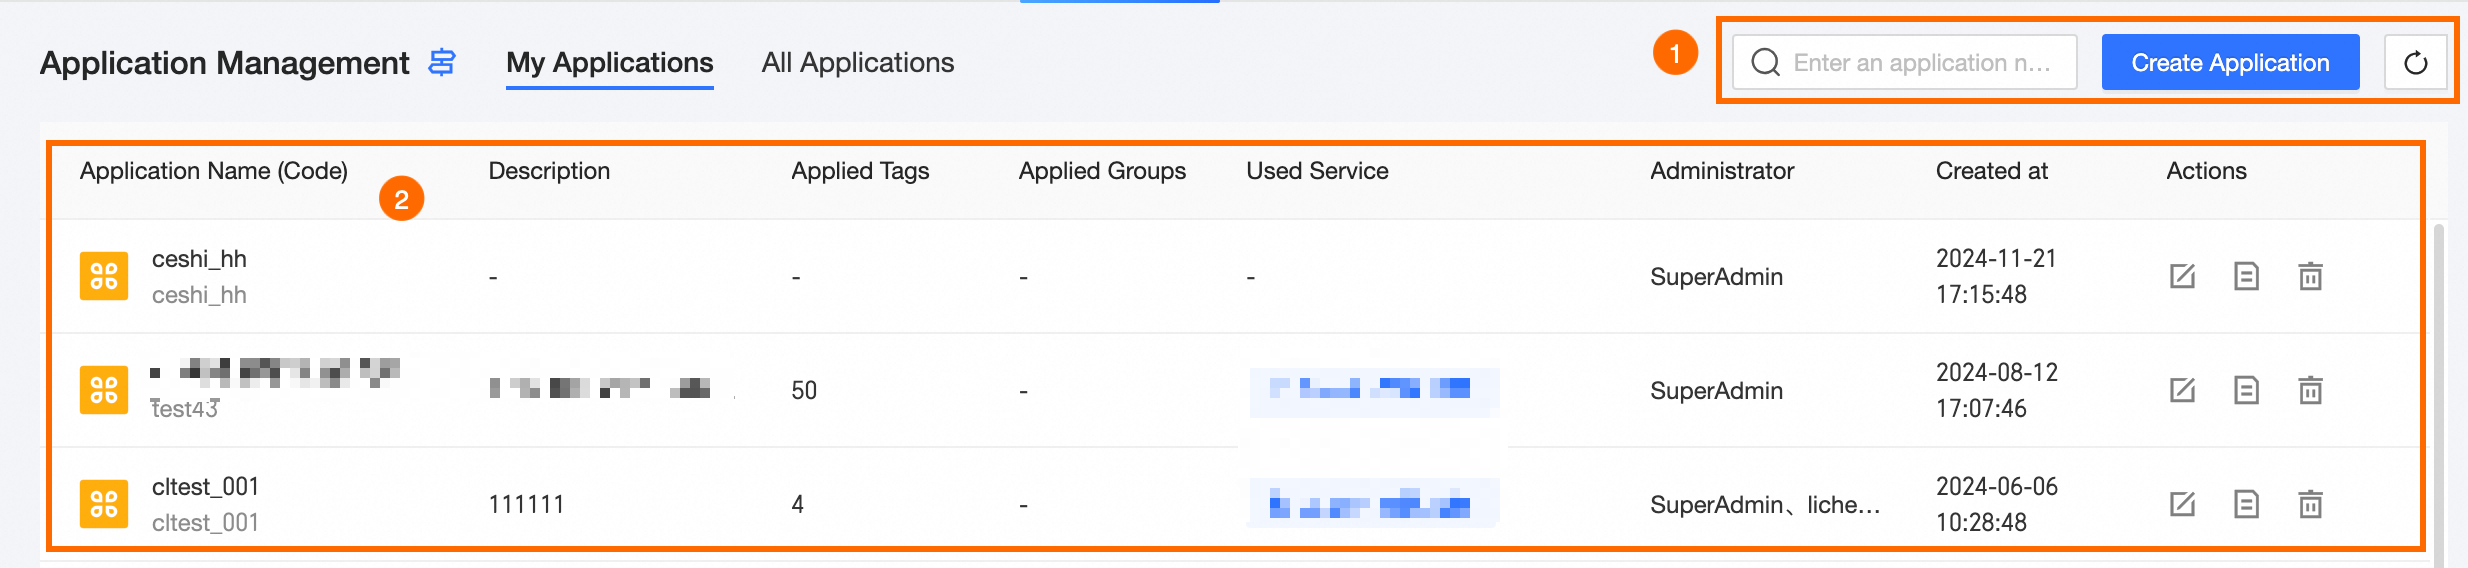Click the application name search field

(1922, 63)
